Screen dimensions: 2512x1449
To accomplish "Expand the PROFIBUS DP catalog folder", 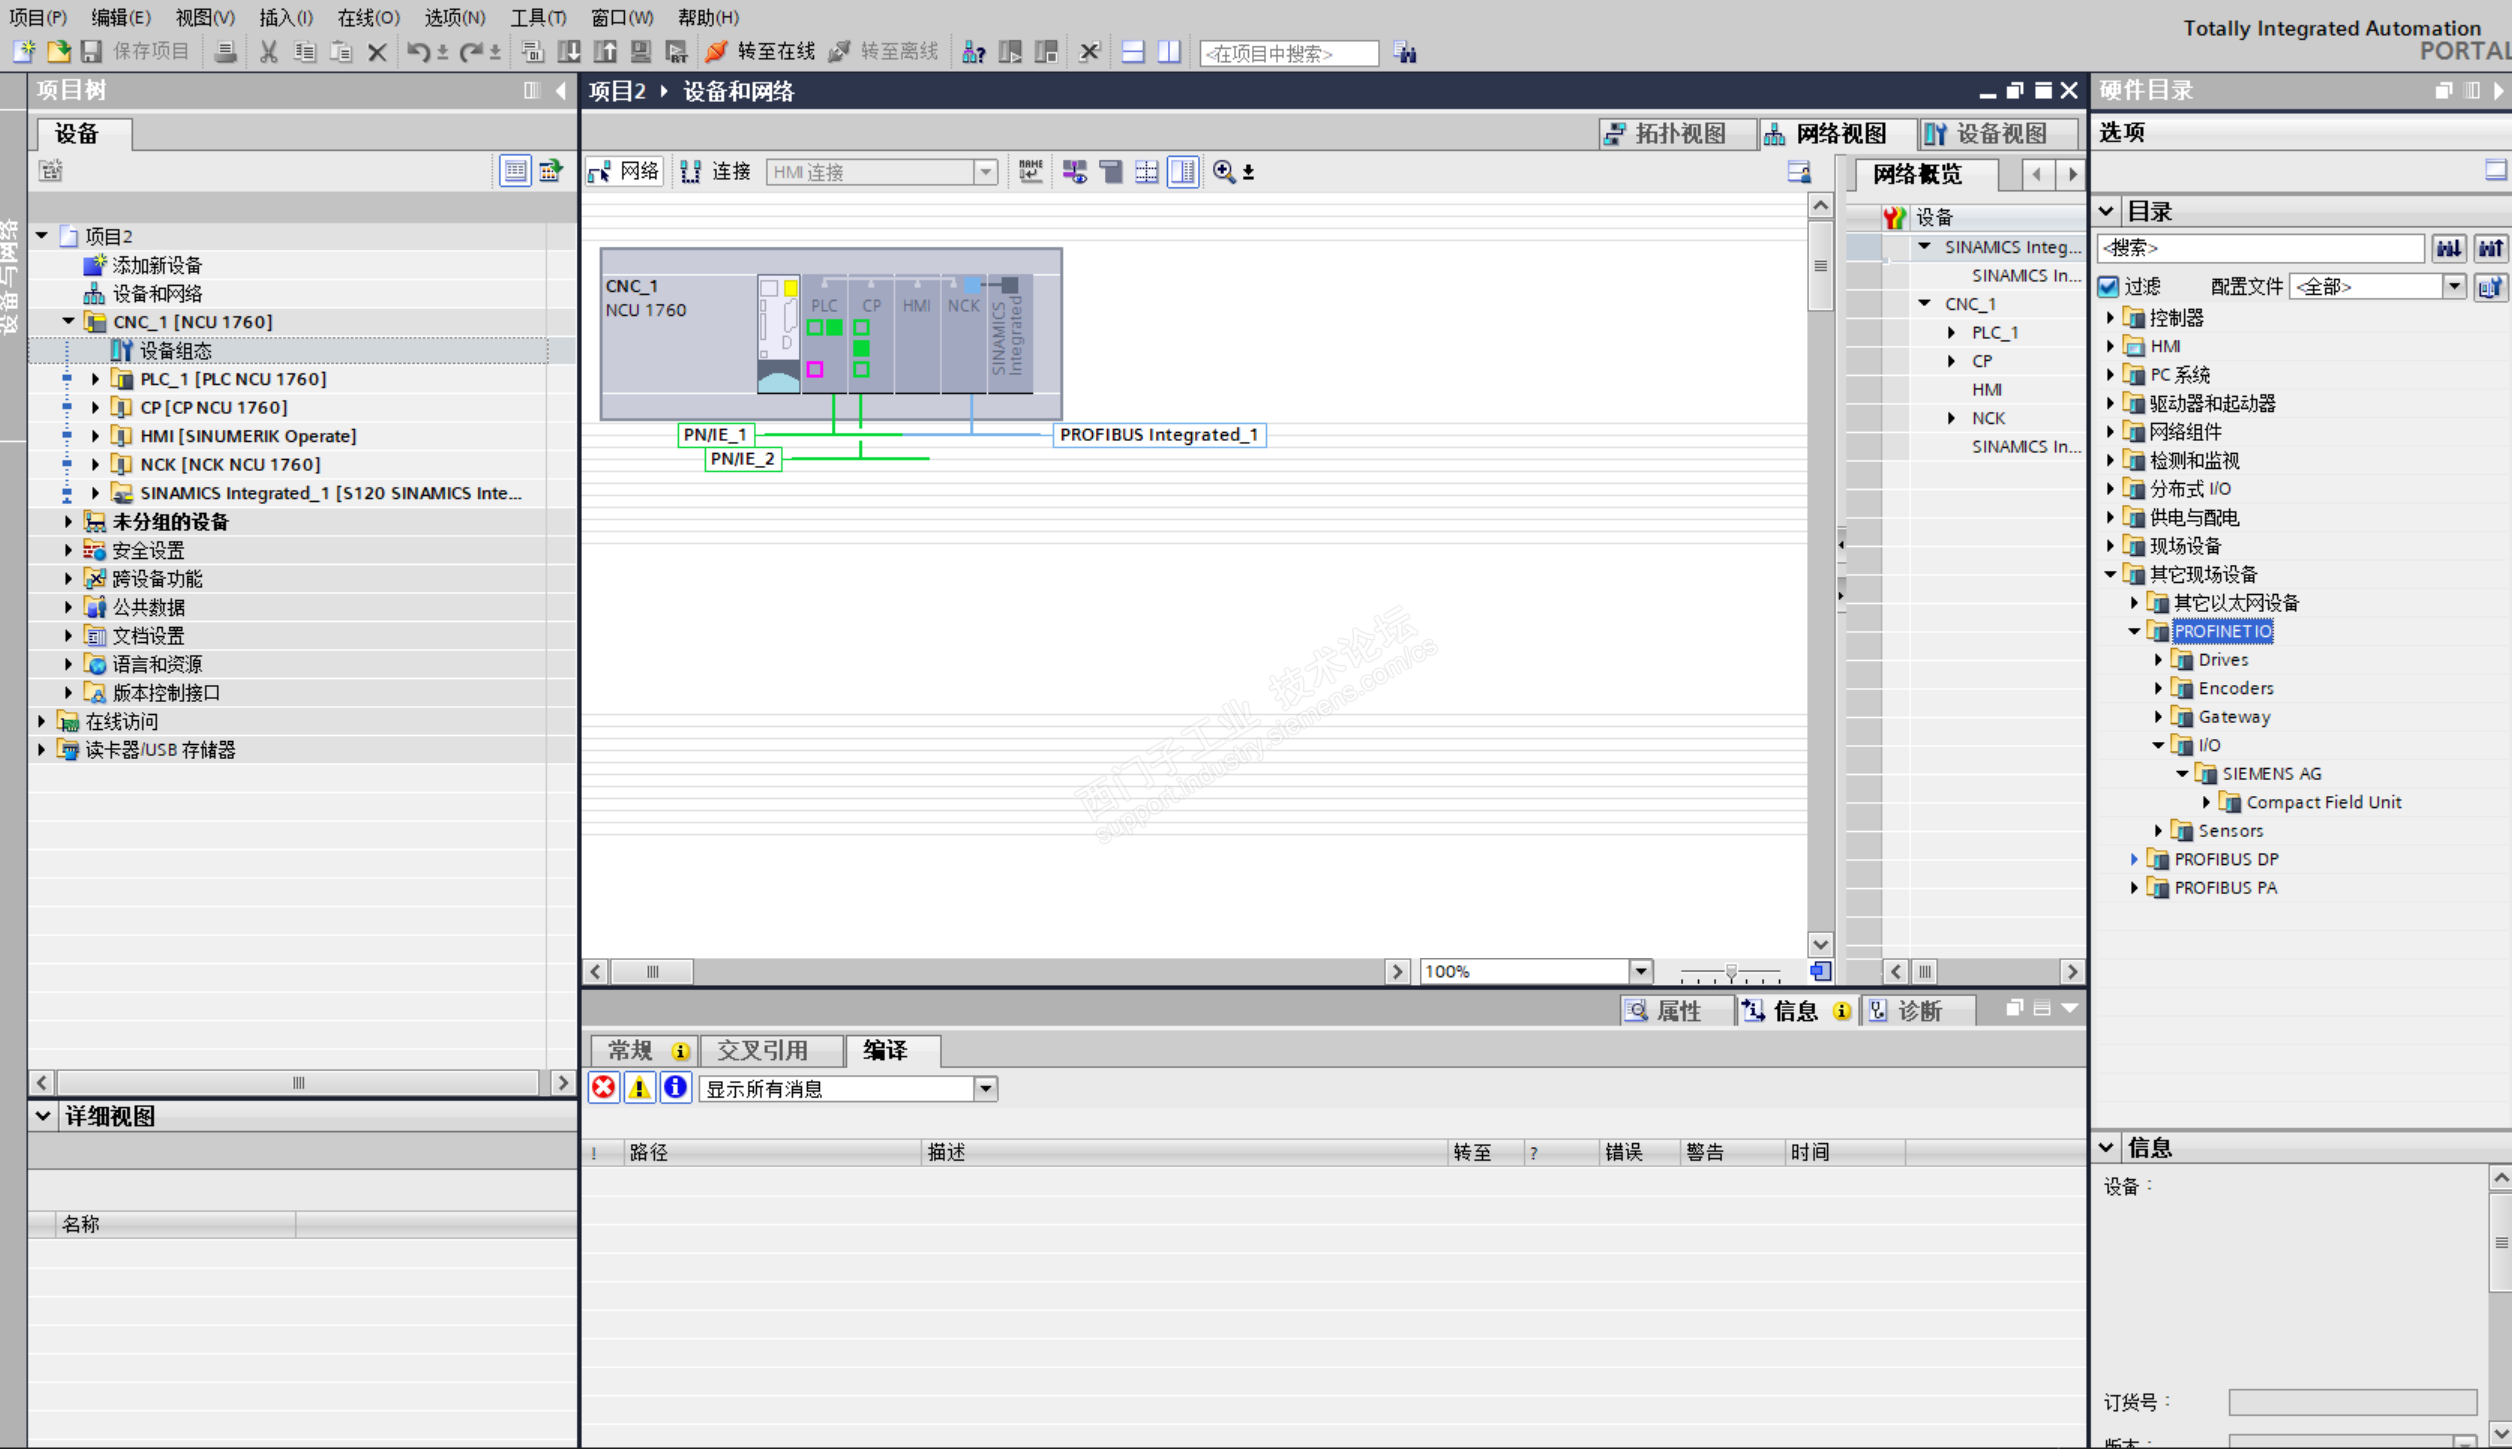I will 2134,859.
